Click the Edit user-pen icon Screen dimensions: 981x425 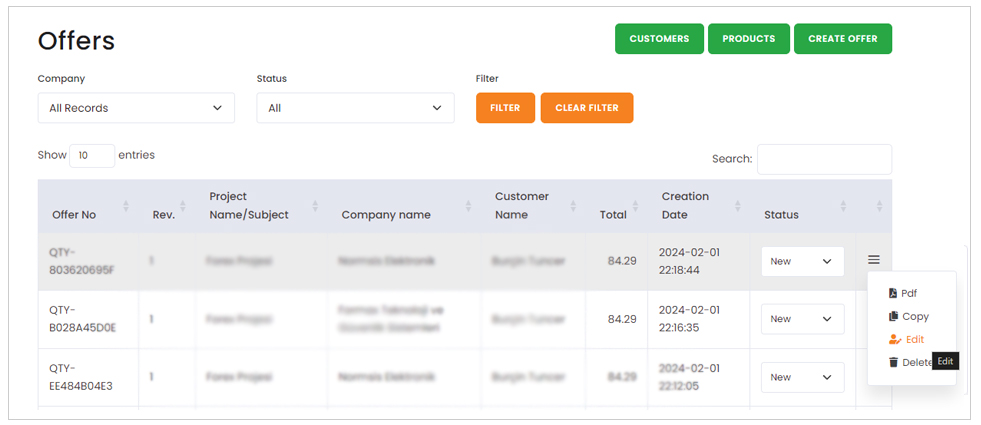coord(894,340)
